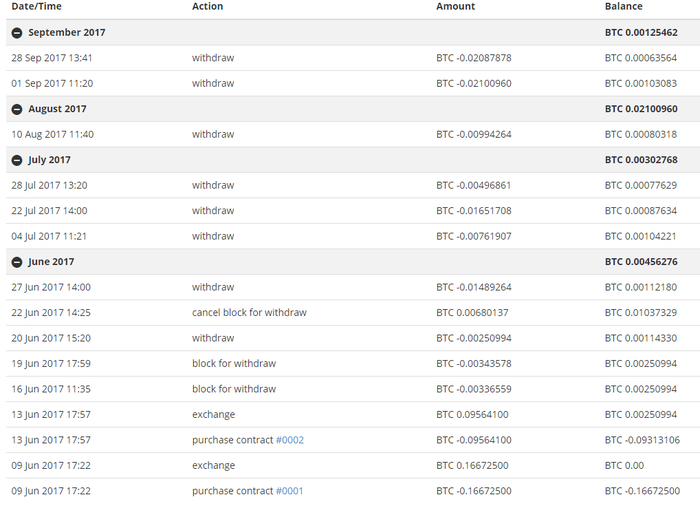Select the 16 Jun block for withdraw row

353,389
